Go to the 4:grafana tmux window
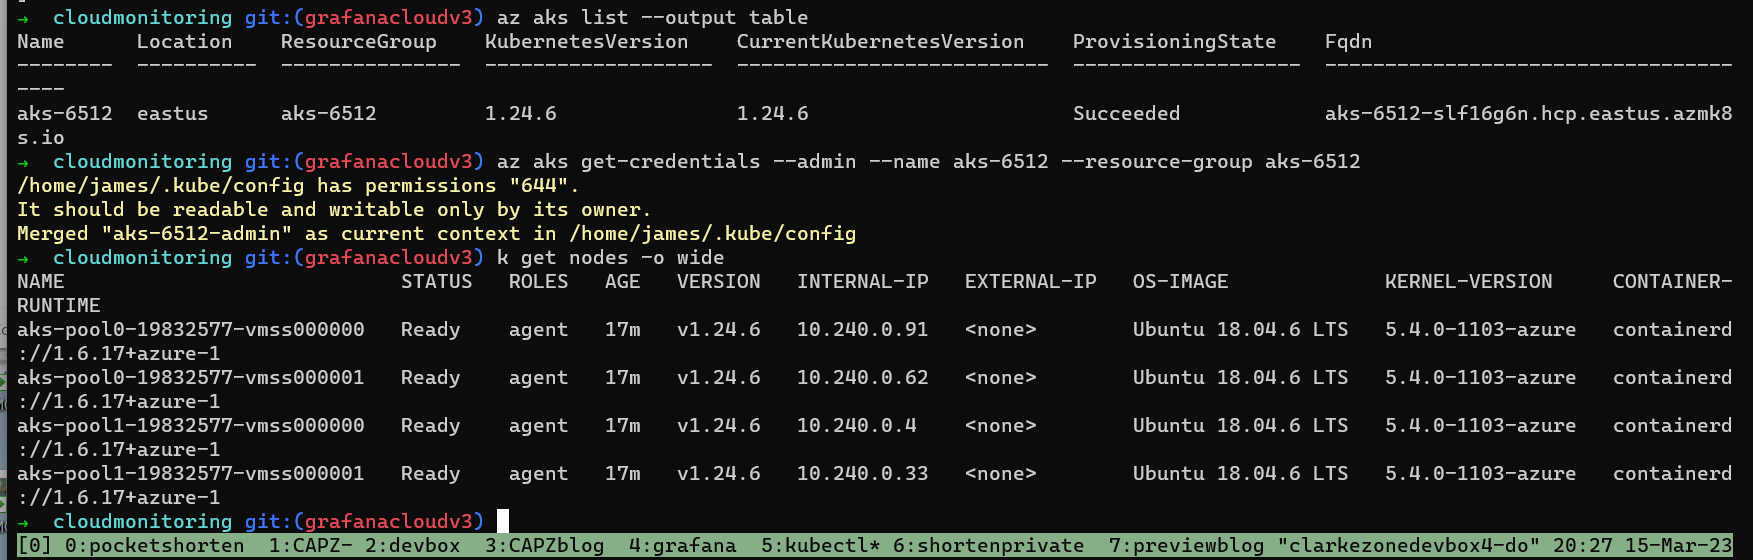Viewport: 1753px width, 560px height. [x=682, y=546]
